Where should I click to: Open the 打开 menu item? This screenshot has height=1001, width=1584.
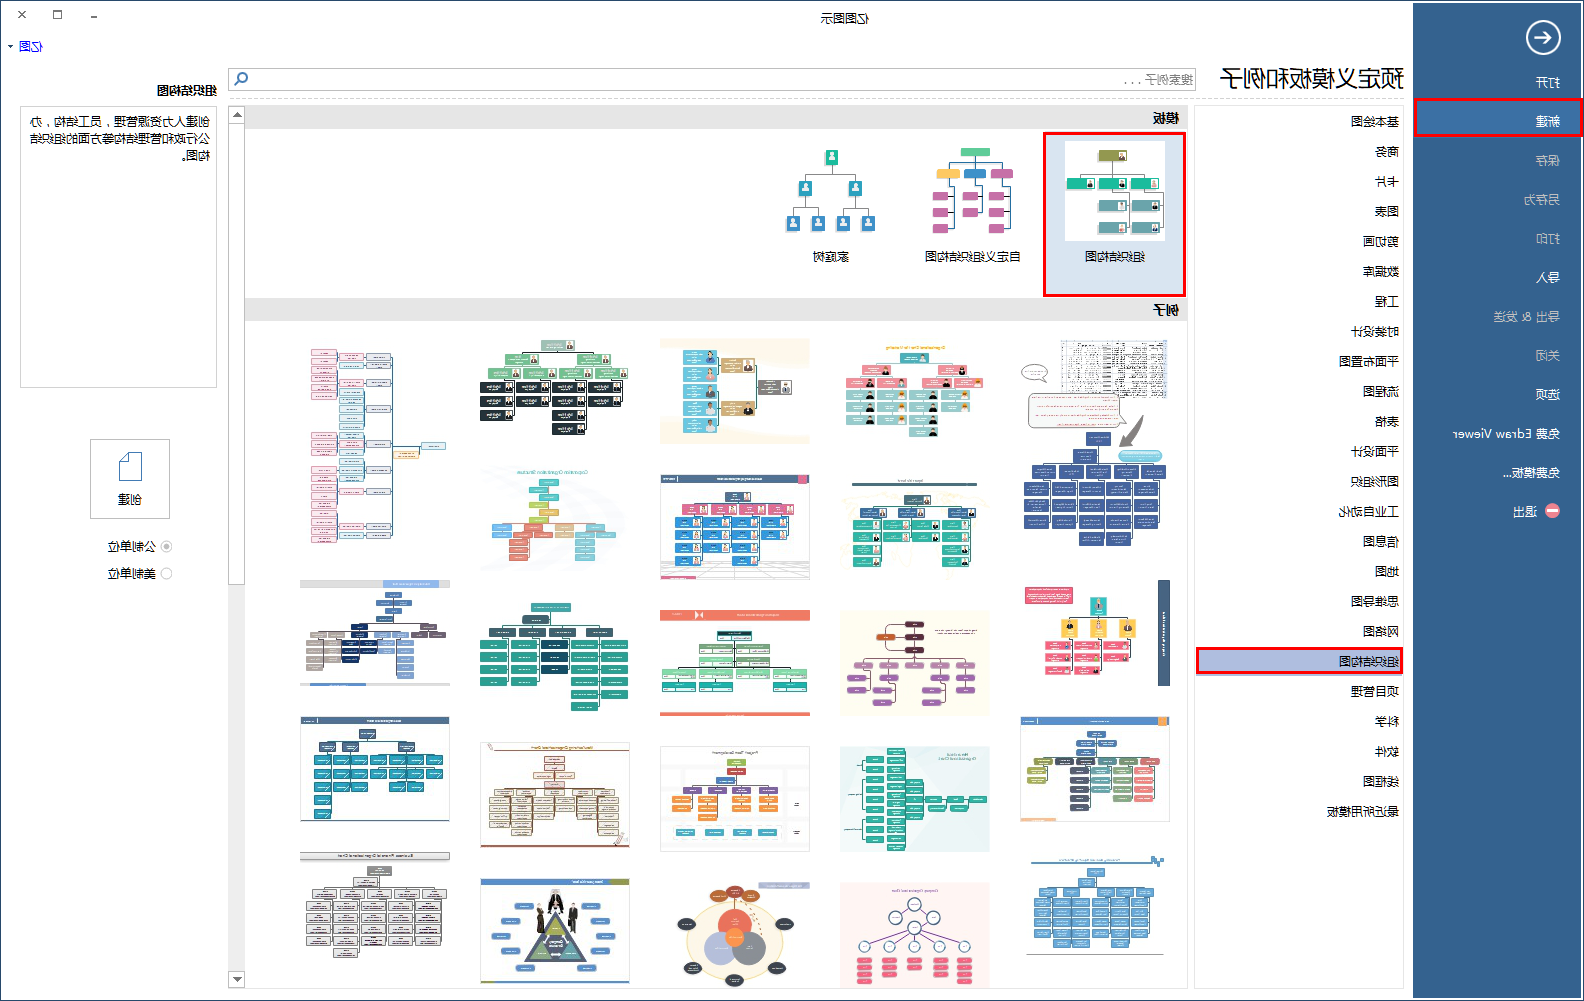[1548, 82]
